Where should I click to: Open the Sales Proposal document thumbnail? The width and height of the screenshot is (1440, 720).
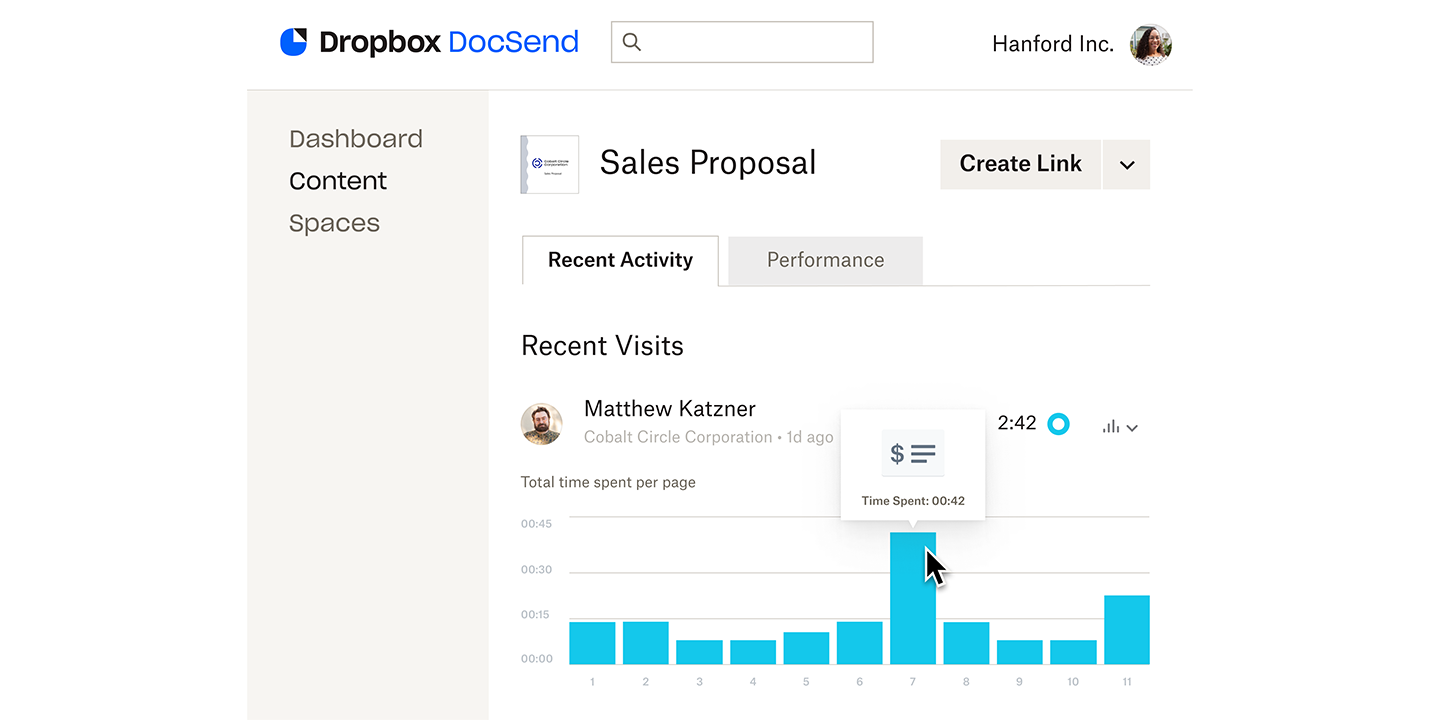coord(550,164)
